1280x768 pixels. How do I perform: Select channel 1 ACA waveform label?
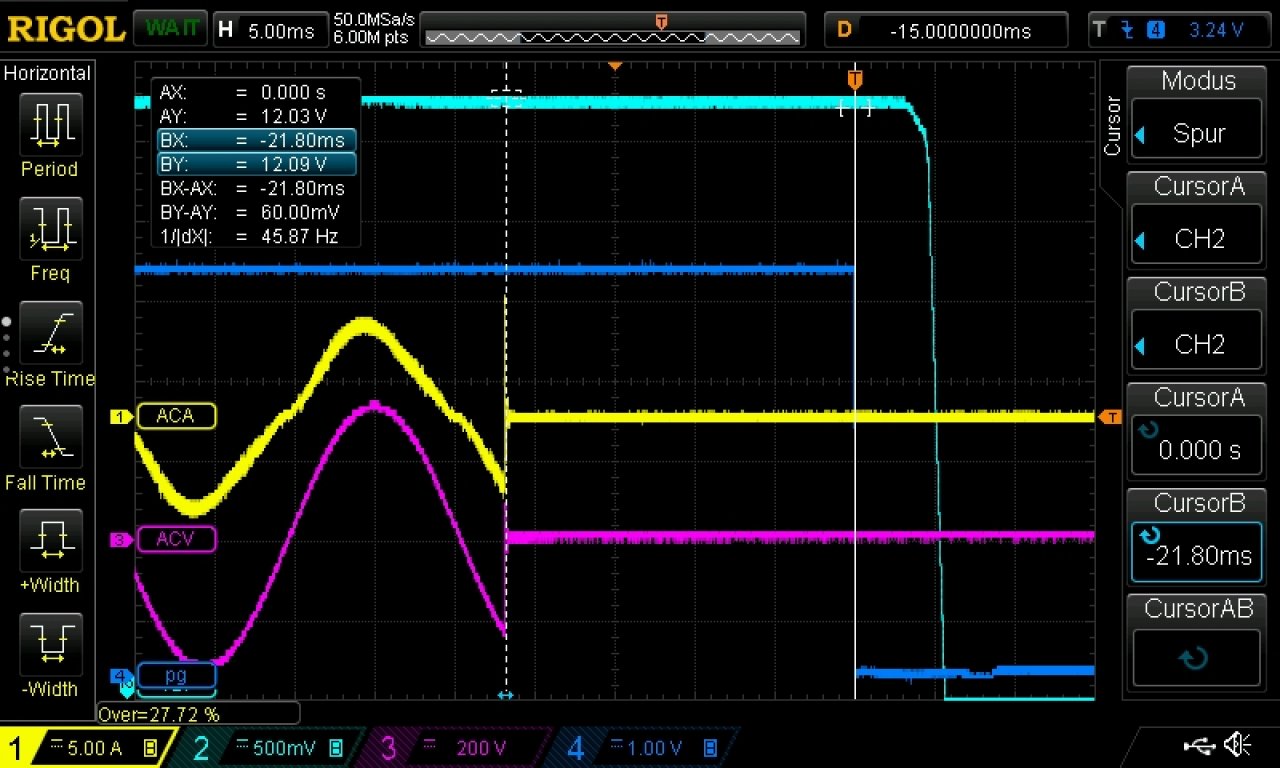pyautogui.click(x=175, y=416)
